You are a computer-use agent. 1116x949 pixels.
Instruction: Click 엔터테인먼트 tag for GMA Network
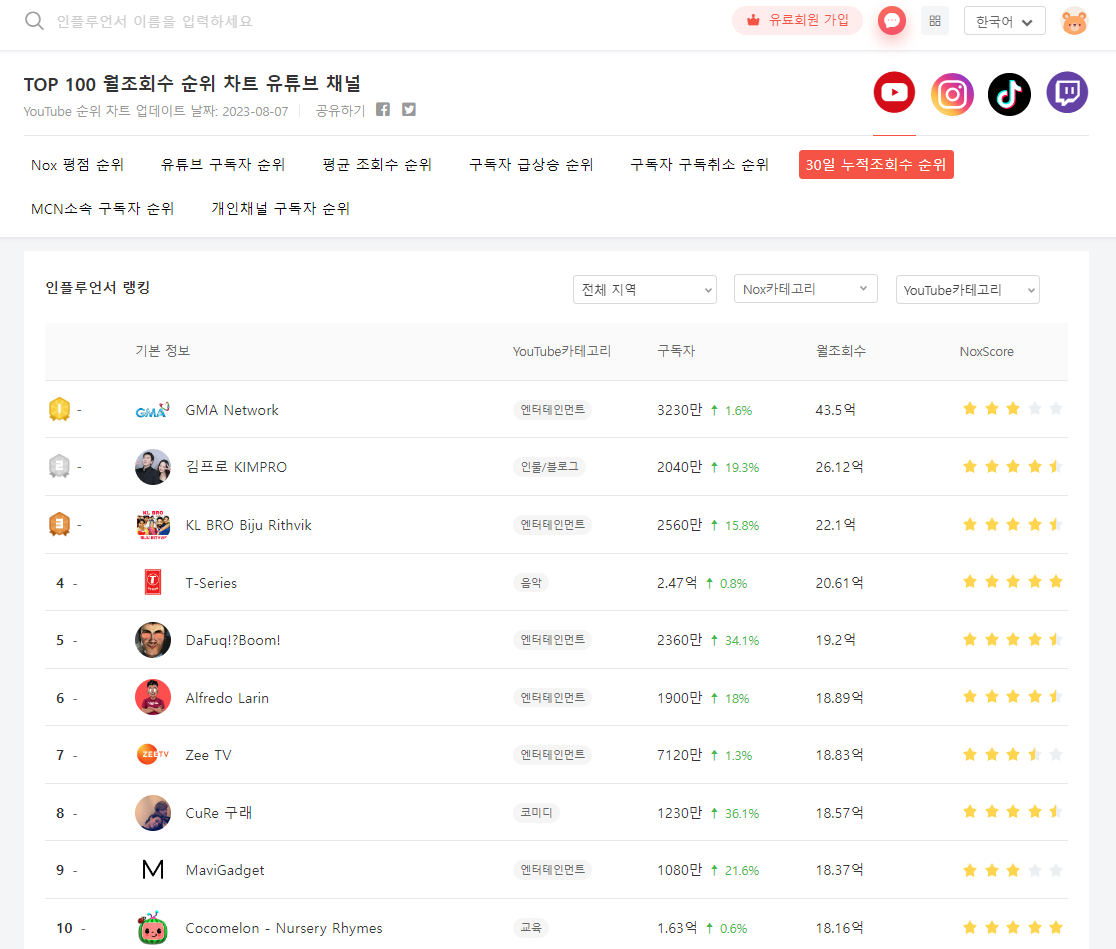(552, 410)
